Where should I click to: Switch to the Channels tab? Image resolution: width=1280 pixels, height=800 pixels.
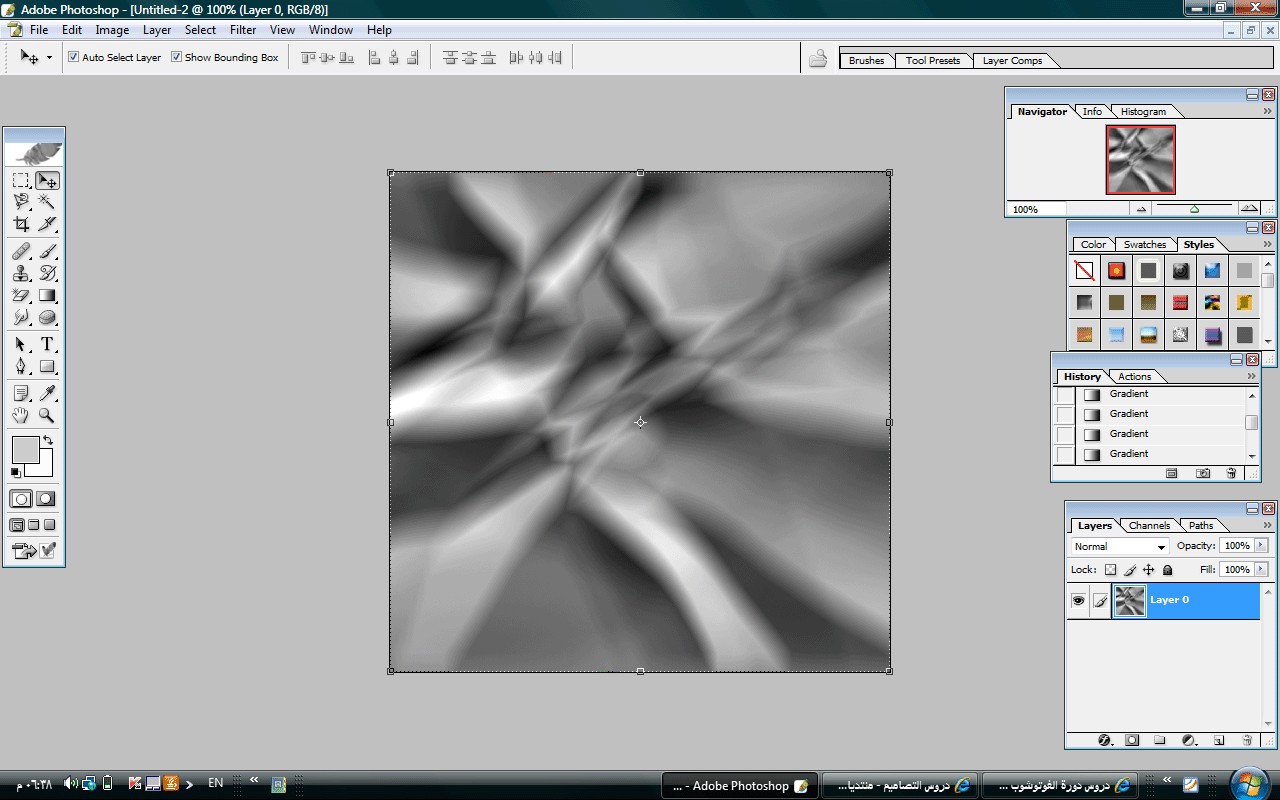point(1149,525)
